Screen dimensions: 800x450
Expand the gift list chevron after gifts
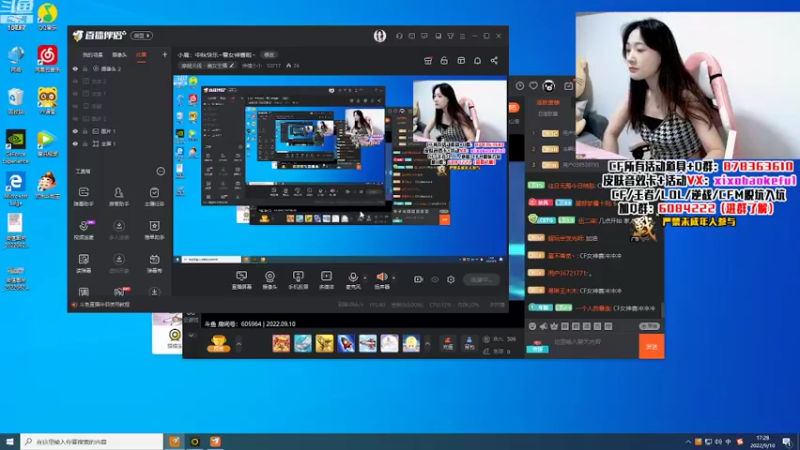428,343
